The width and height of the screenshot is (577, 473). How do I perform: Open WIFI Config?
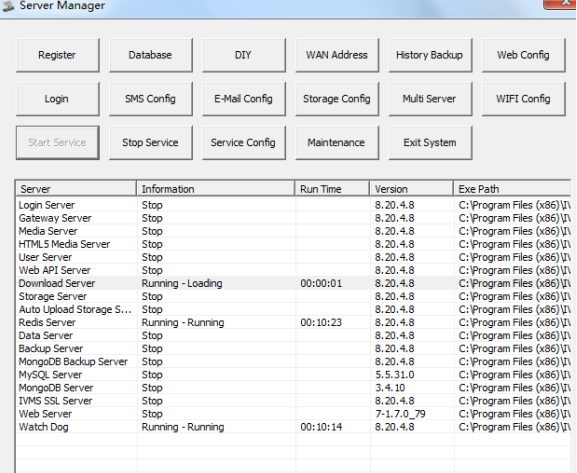(524, 99)
